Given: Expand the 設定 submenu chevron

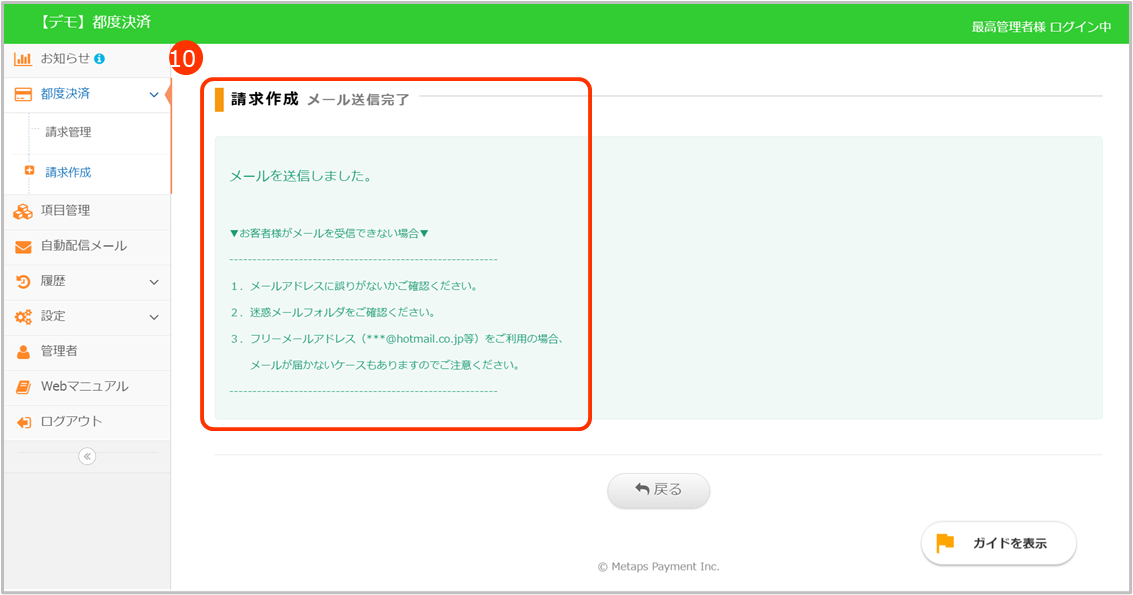Looking at the screenshot, I should [153, 317].
